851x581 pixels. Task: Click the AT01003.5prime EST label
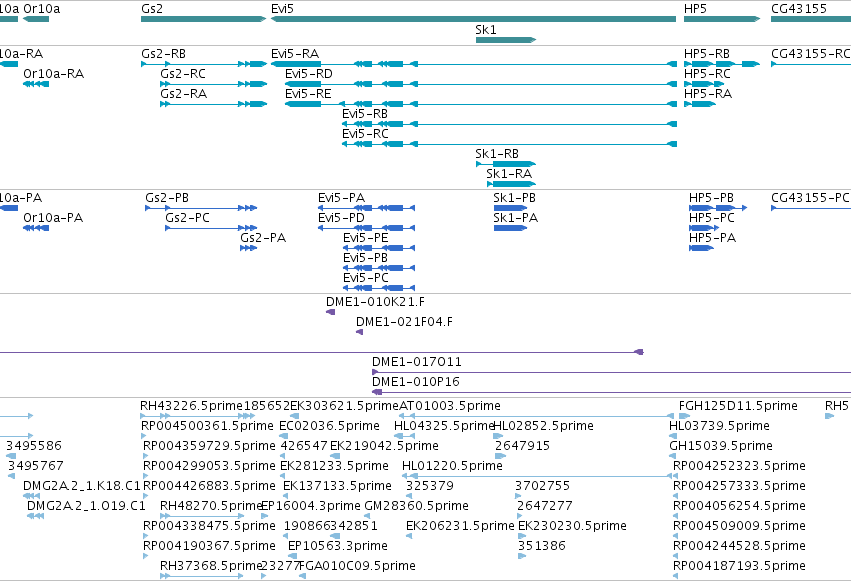click(450, 406)
